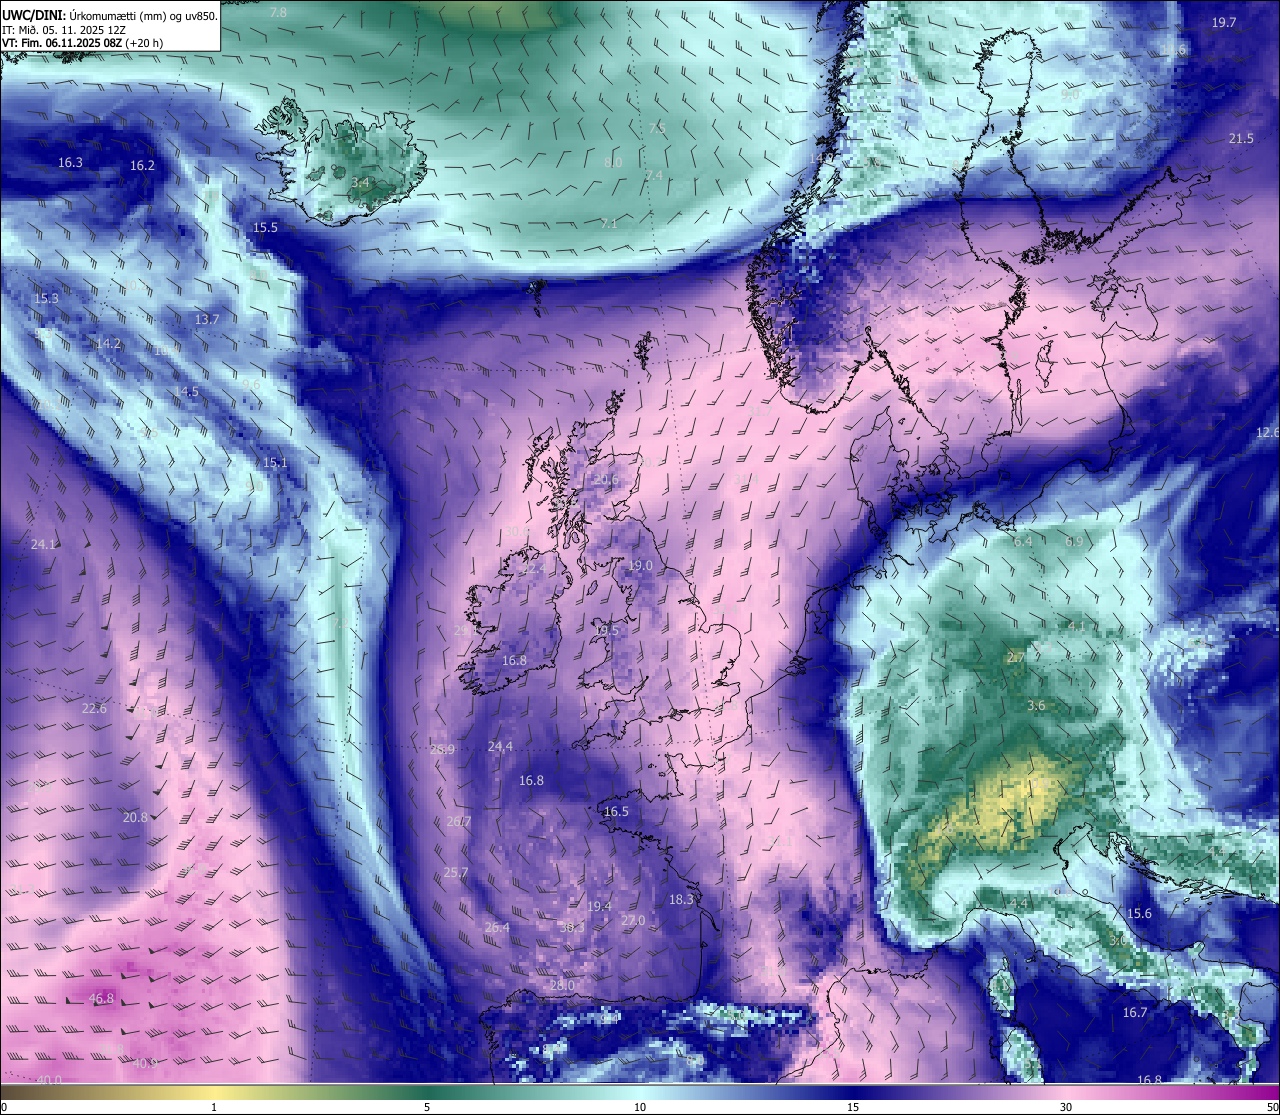
Task: Click the 24.1 value label
Action: (44, 545)
